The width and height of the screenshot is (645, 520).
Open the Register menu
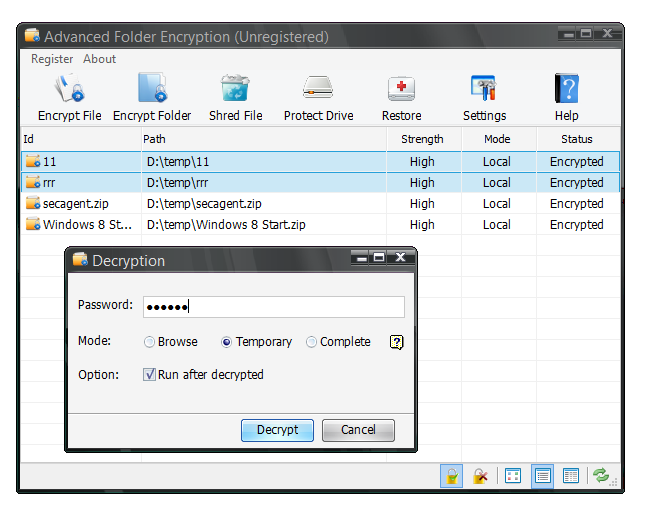[52, 59]
